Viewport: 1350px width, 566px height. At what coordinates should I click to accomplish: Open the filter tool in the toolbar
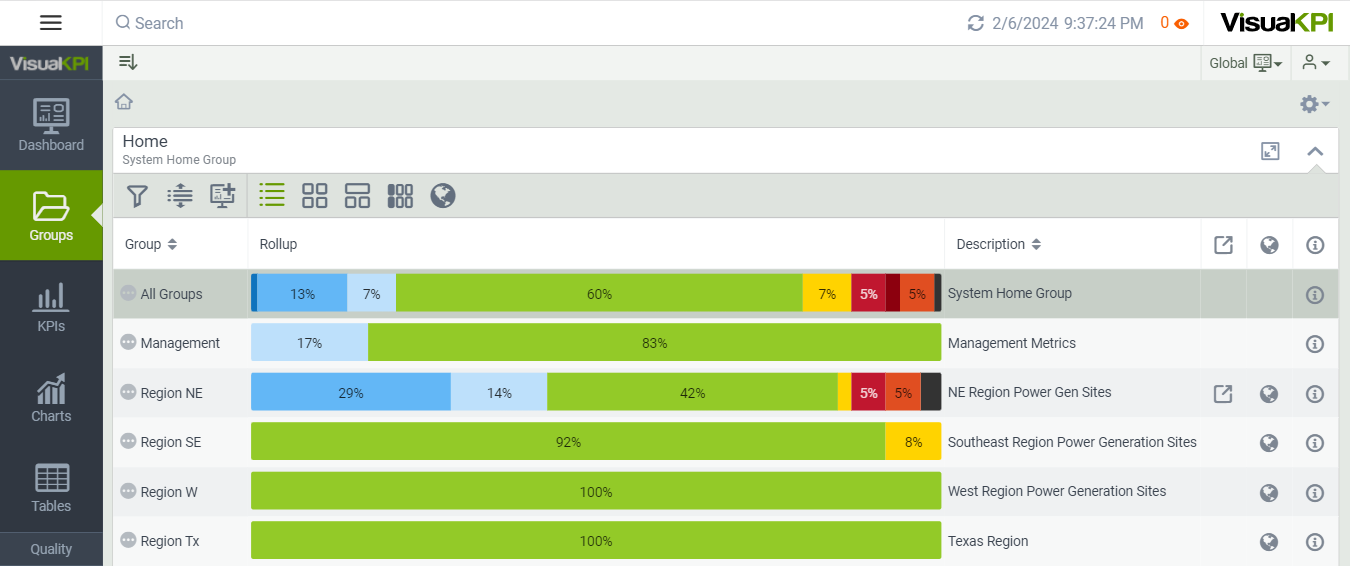[x=138, y=196]
